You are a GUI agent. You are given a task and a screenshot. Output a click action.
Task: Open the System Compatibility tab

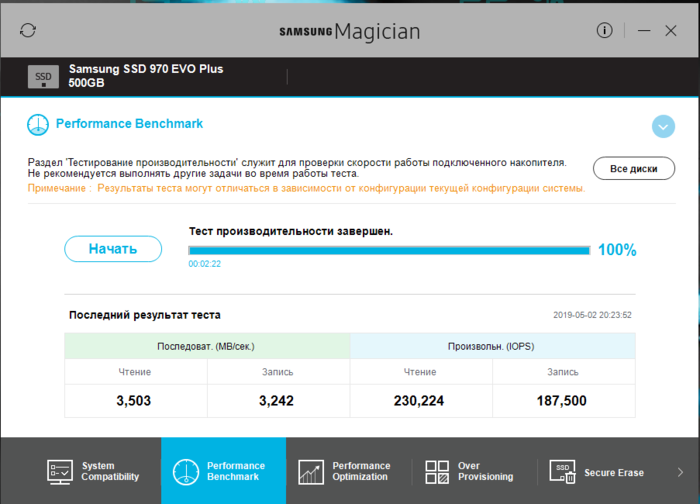pyautogui.click(x=93, y=471)
